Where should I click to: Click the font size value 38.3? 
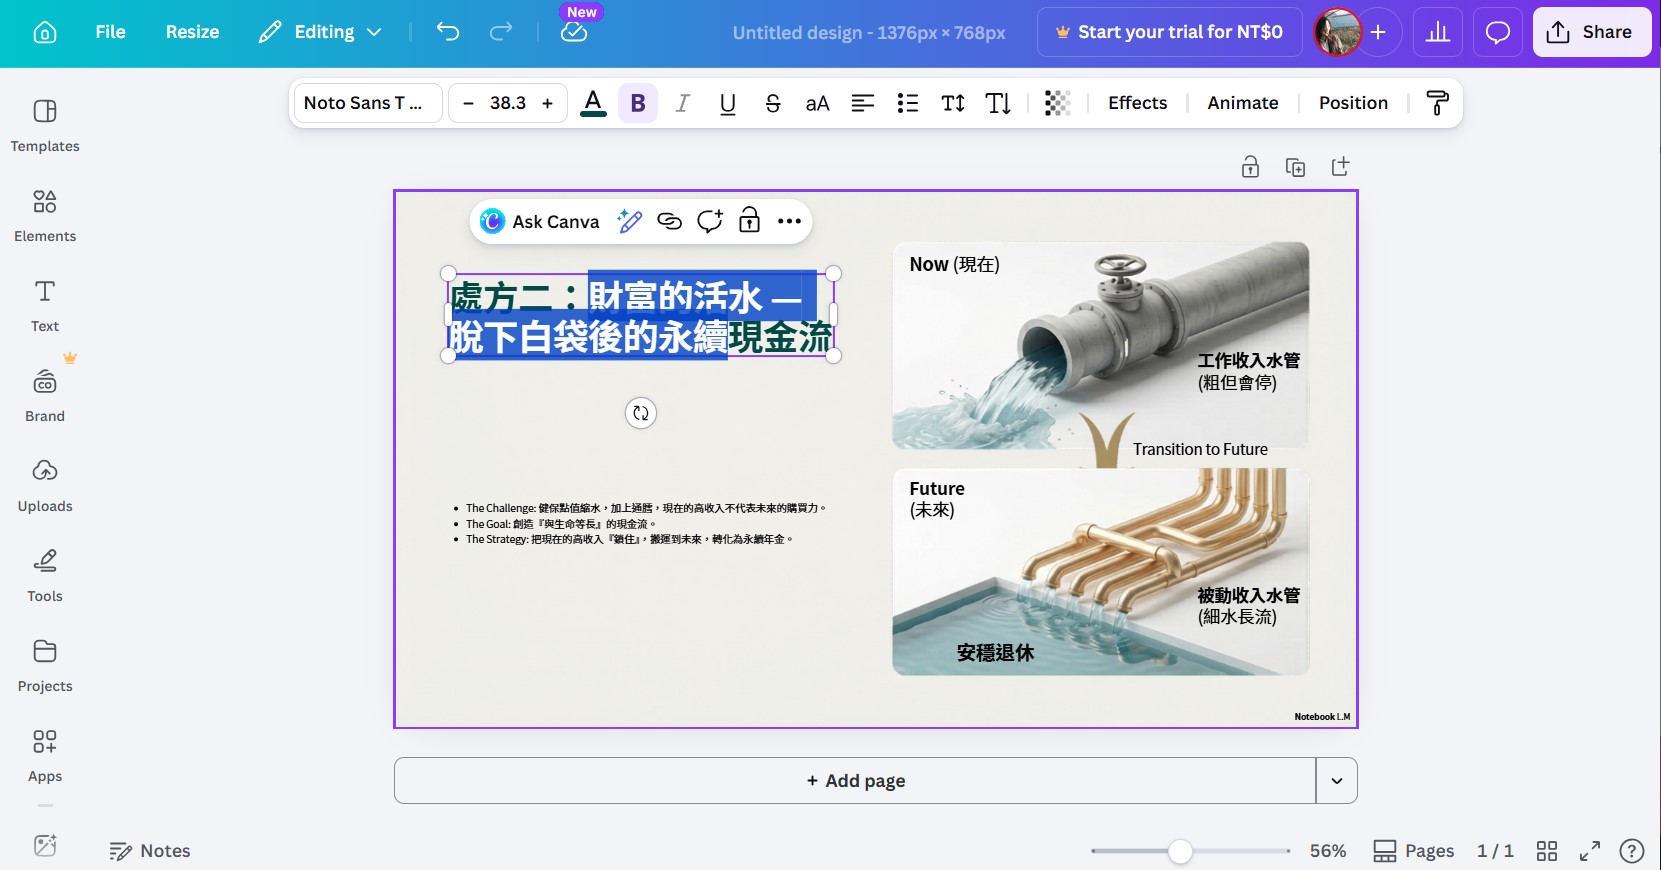click(508, 103)
